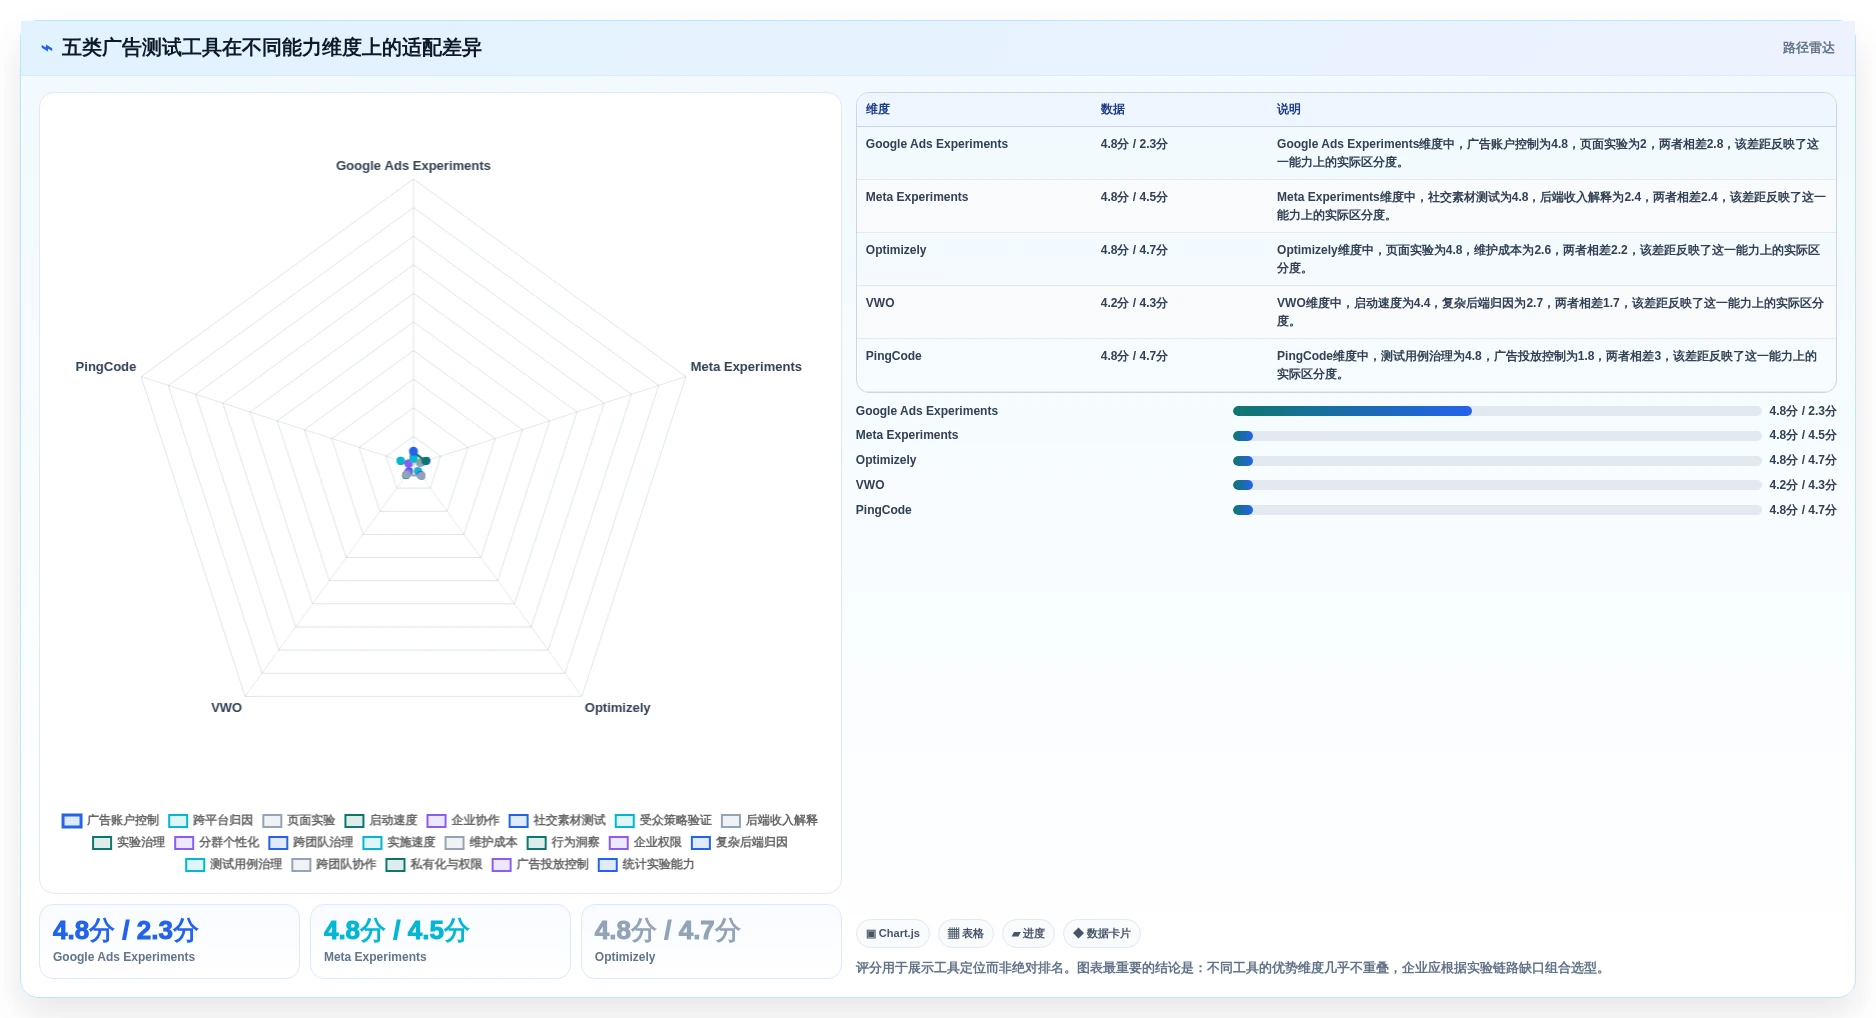The height and width of the screenshot is (1018, 1876).
Task: Click the 数据 column header
Action: pos(1112,109)
